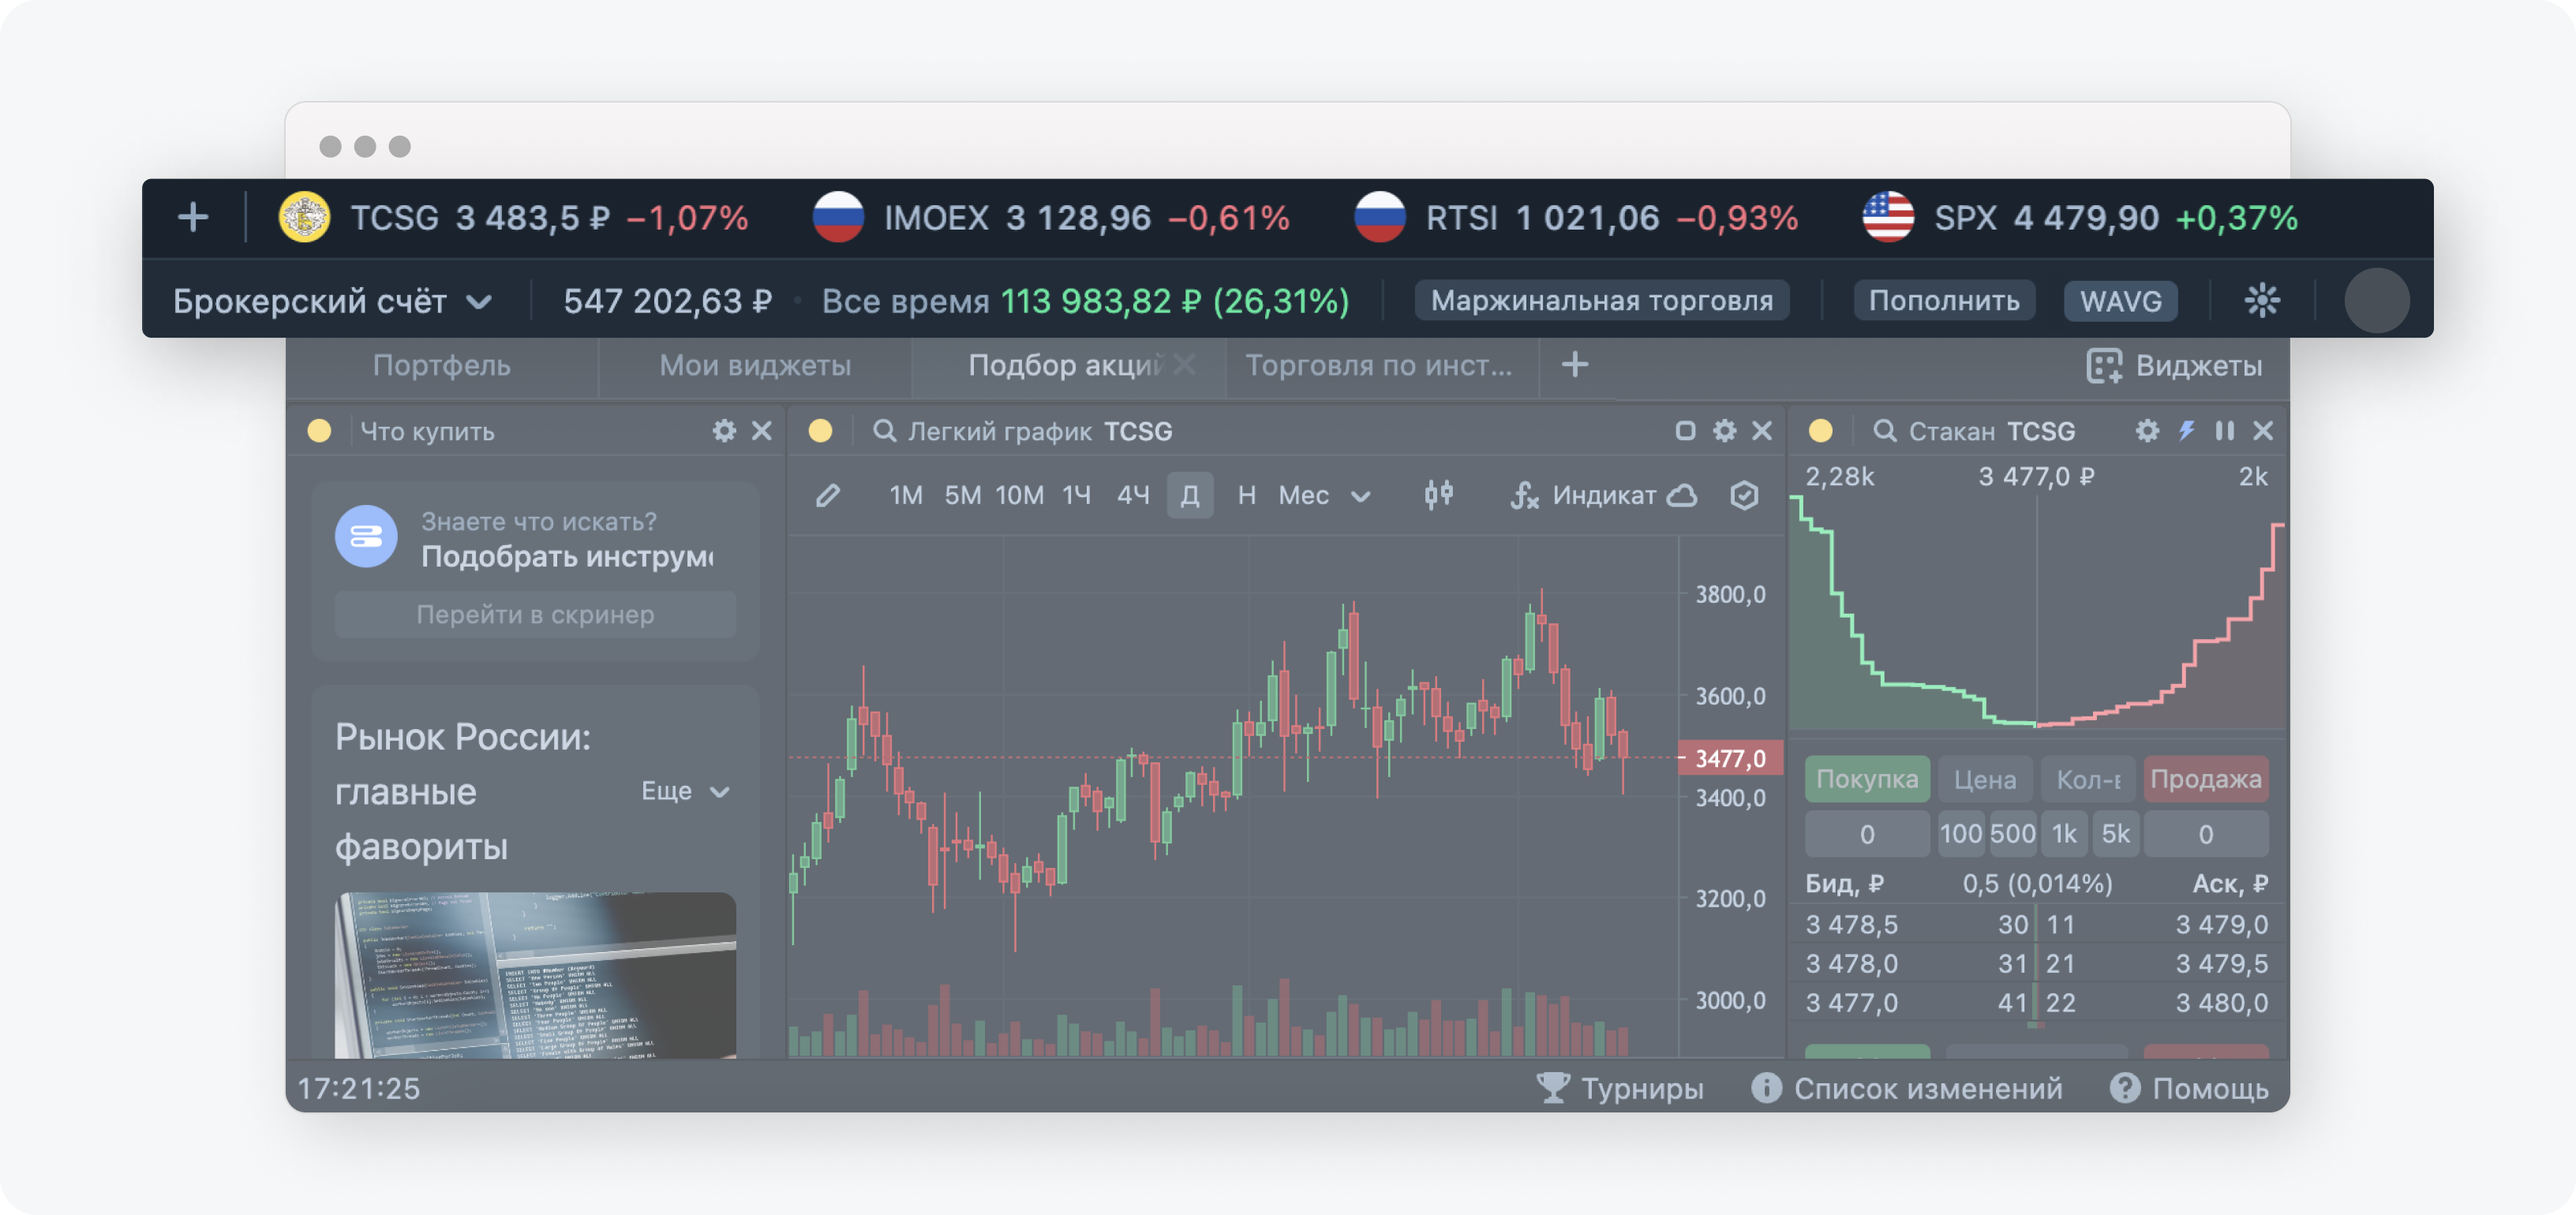
Task: Click the Индикаторы fx icon
Action: pyautogui.click(x=1524, y=495)
